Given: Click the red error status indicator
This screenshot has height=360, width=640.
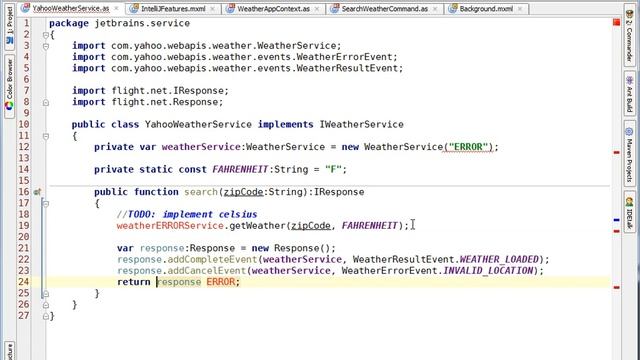Looking at the screenshot, I should (616, 22).
